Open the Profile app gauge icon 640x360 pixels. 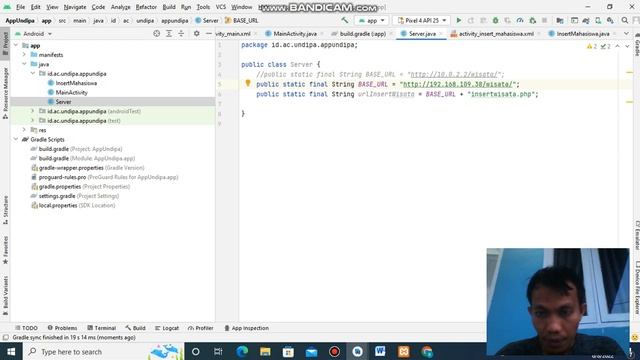coord(520,20)
